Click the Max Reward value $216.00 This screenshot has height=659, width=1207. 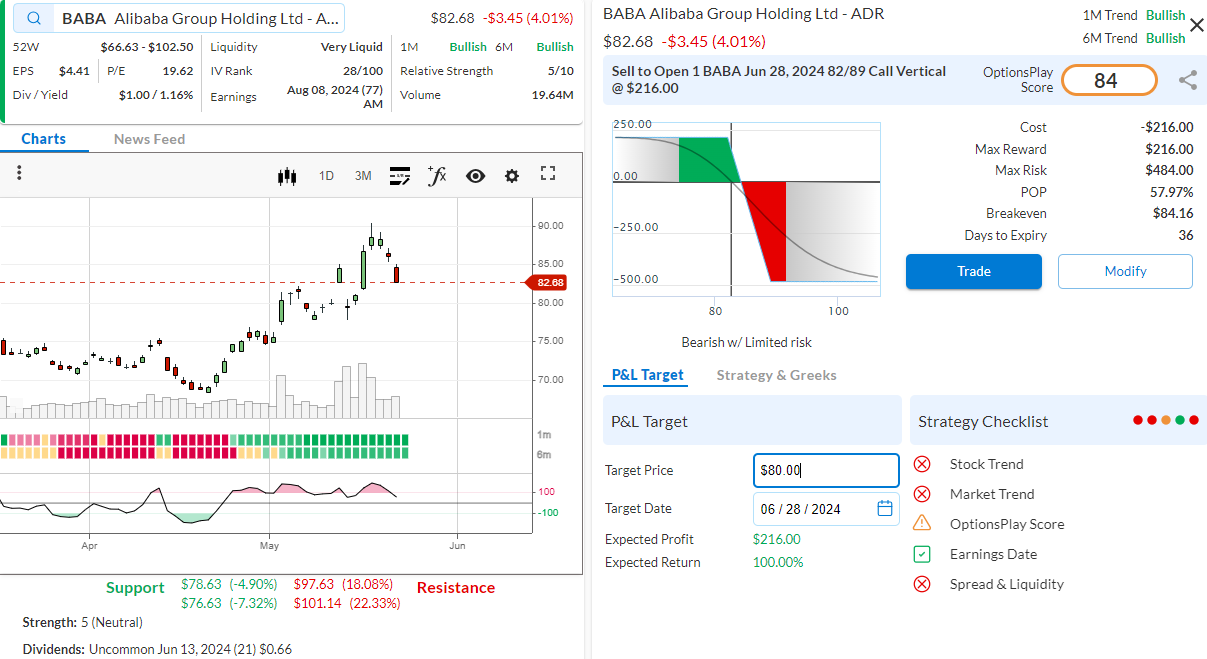(x=1169, y=149)
